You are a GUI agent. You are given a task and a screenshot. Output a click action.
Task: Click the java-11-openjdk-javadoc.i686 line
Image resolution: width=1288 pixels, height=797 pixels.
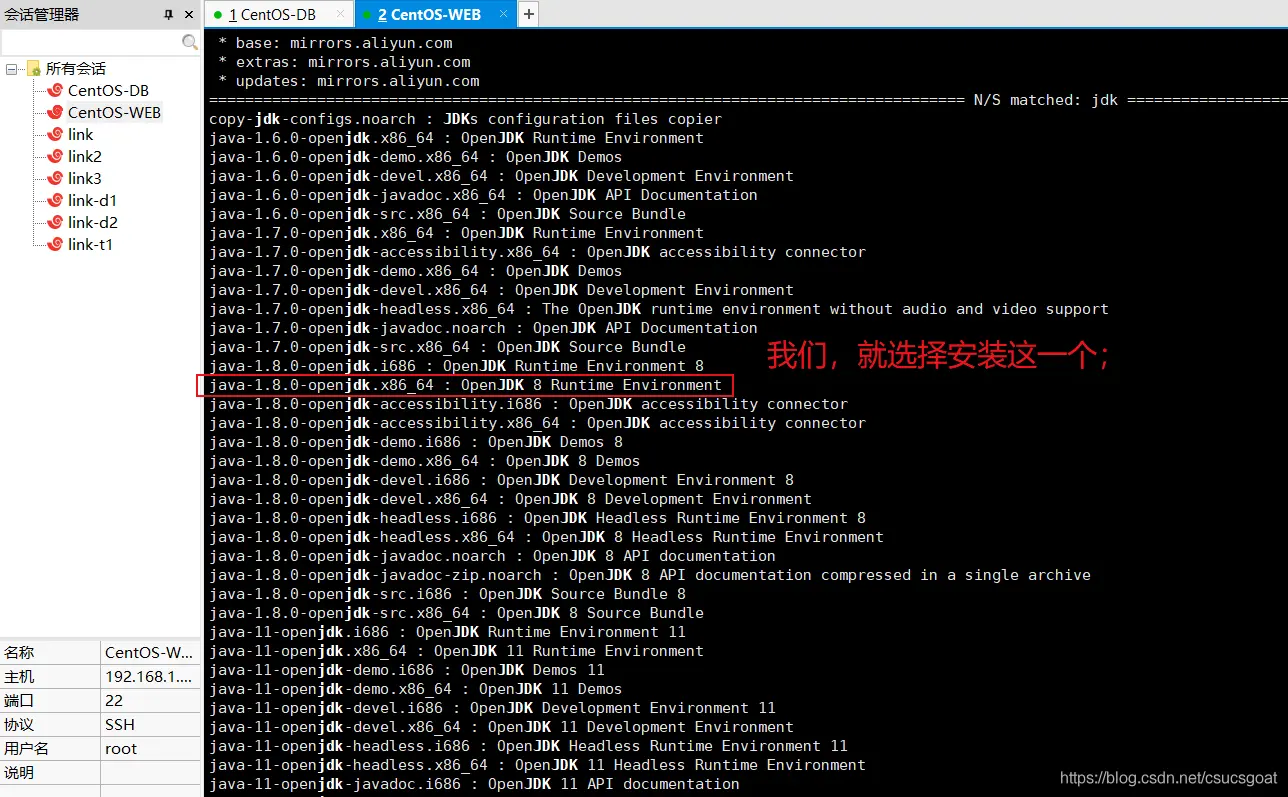474,784
